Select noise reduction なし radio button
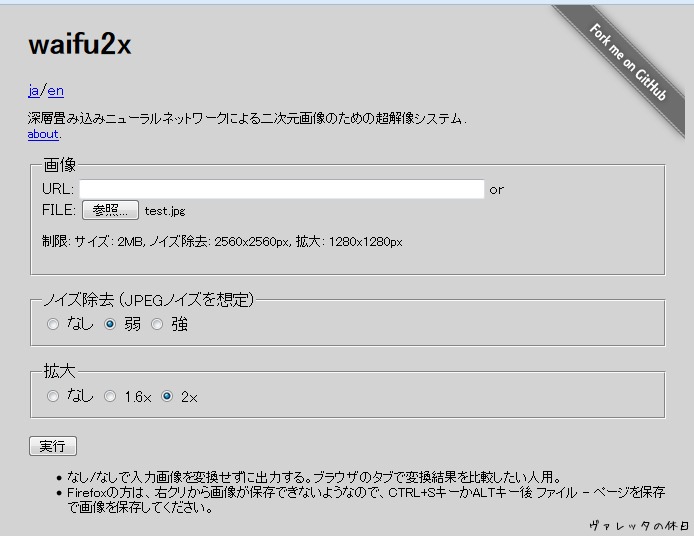The height and width of the screenshot is (536, 694). tap(53, 324)
